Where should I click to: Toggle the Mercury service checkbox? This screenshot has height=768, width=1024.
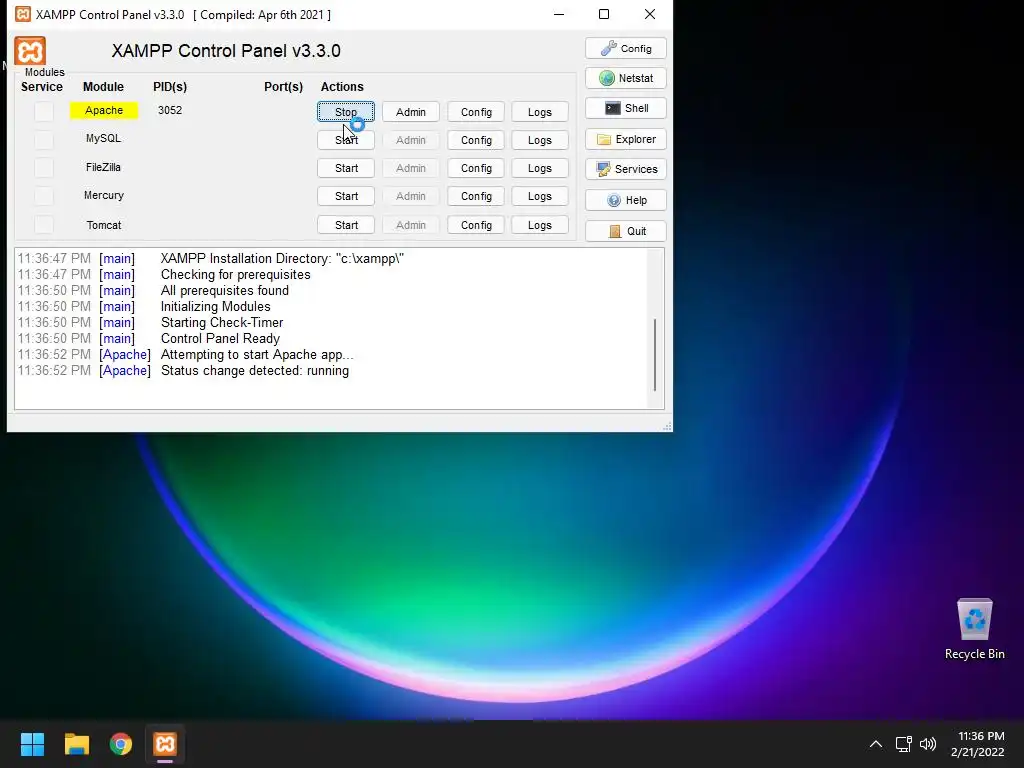(44, 196)
